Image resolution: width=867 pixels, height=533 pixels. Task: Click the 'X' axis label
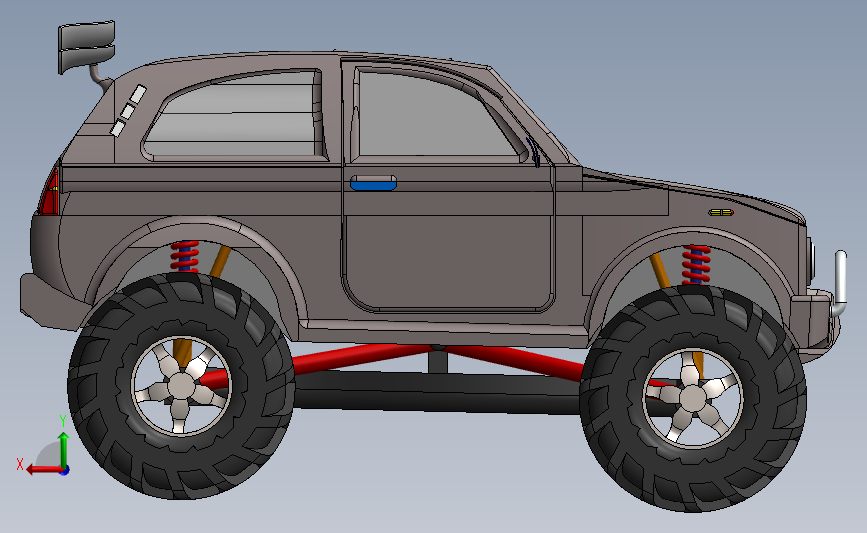pyautogui.click(x=20, y=464)
